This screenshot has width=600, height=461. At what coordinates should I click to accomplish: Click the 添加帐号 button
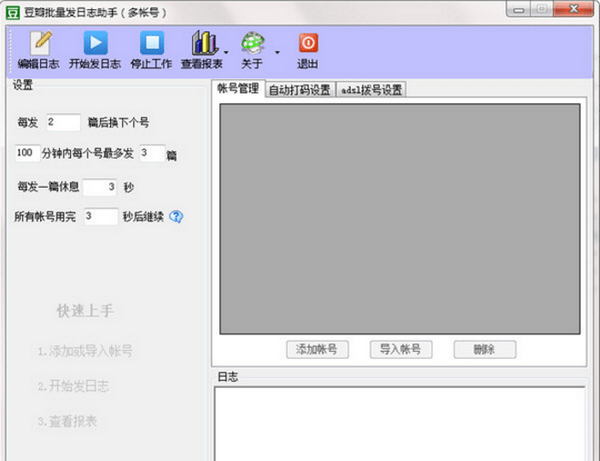(x=317, y=349)
